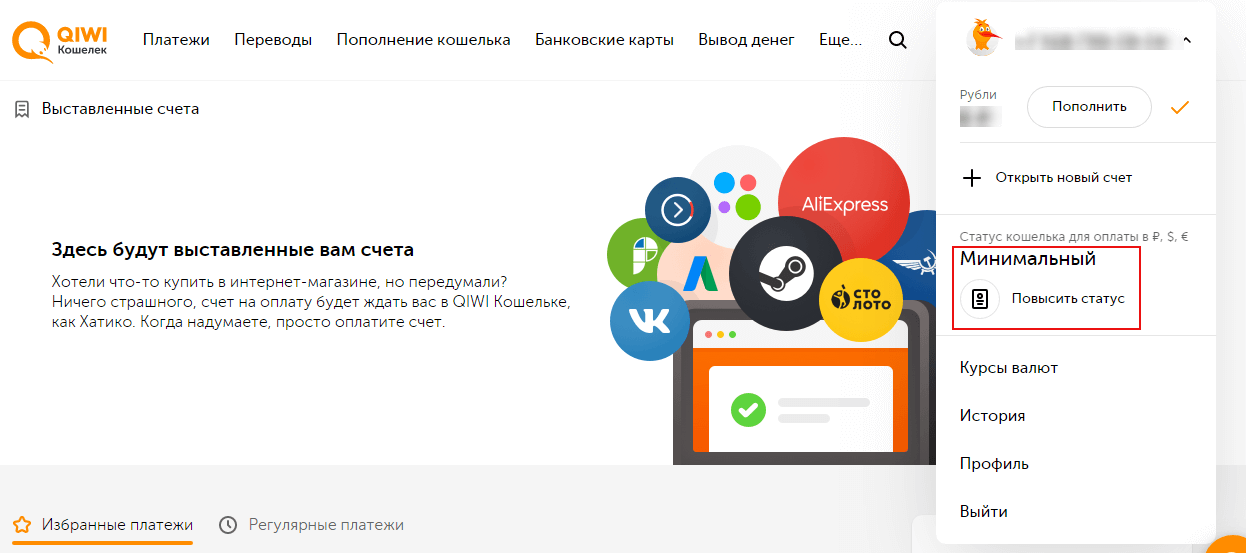Click the bird avatar in account panel

(985, 38)
